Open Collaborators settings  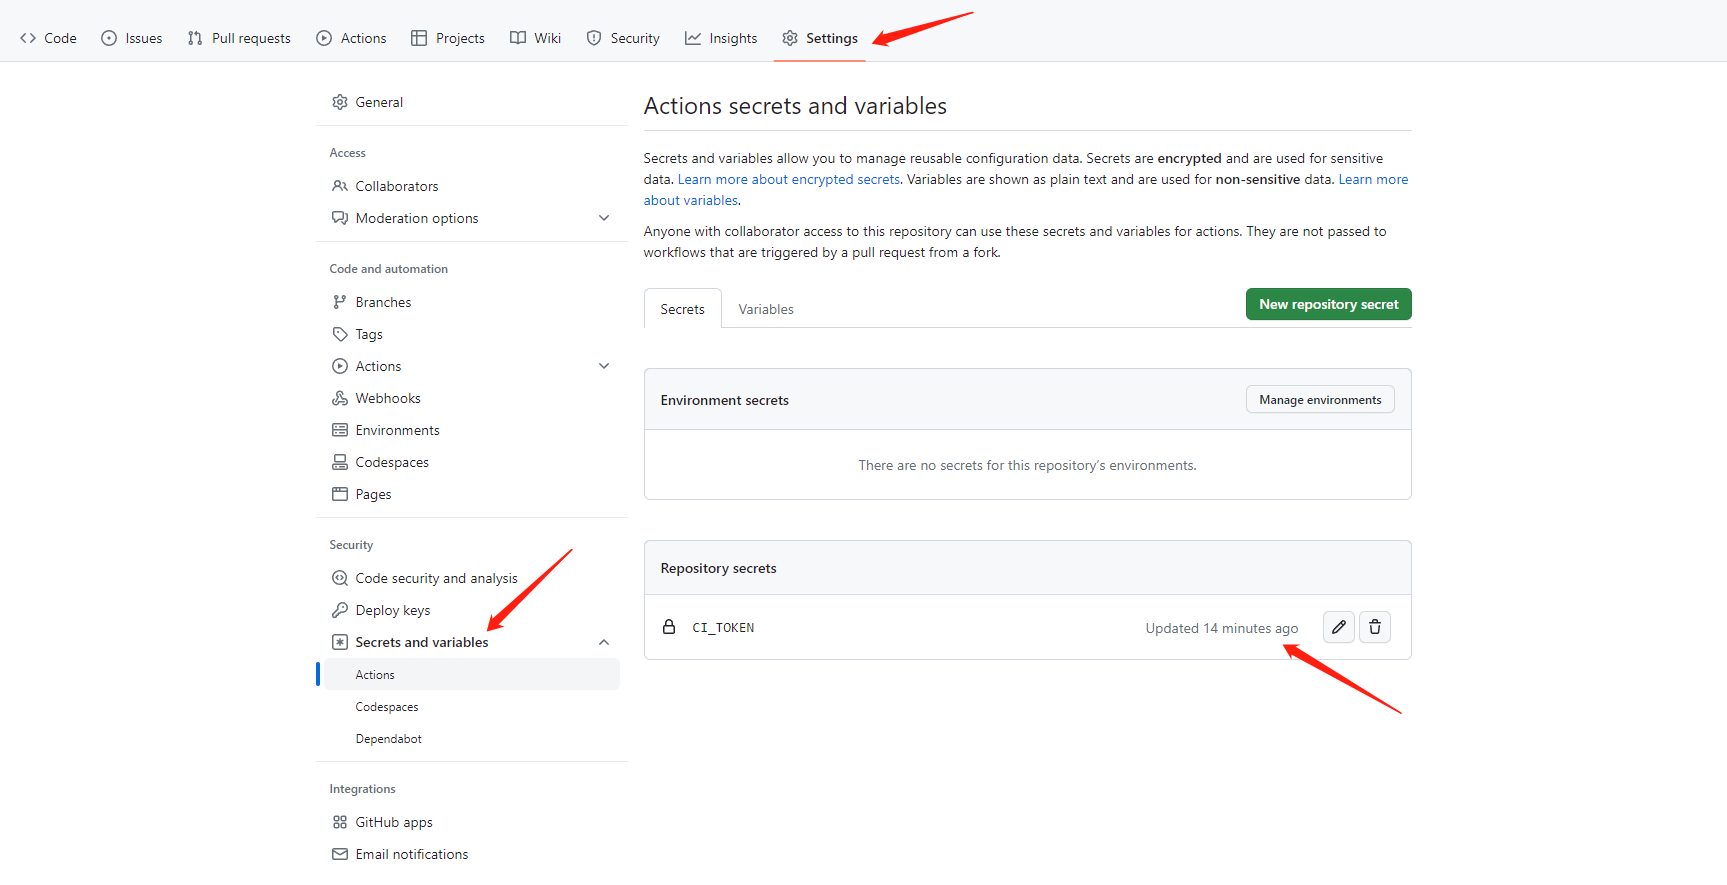[472, 186]
